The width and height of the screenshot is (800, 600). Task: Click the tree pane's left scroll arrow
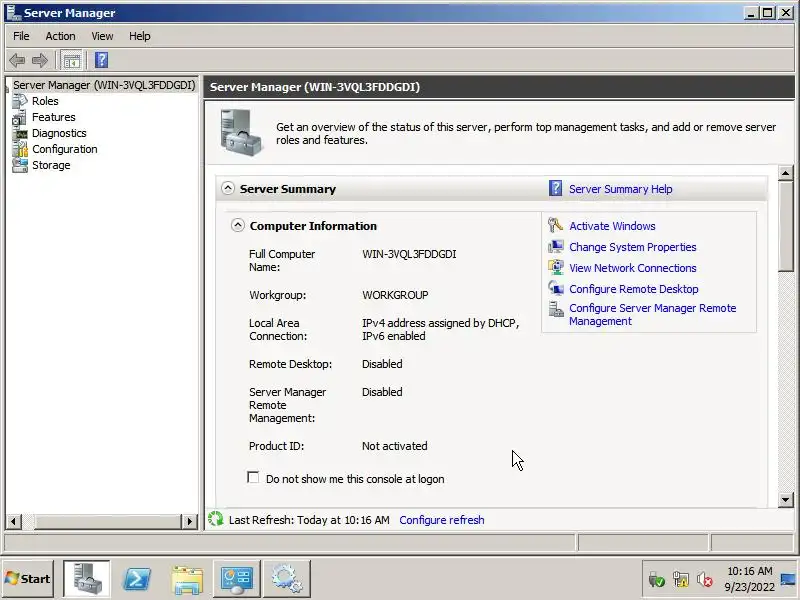[x=13, y=521]
